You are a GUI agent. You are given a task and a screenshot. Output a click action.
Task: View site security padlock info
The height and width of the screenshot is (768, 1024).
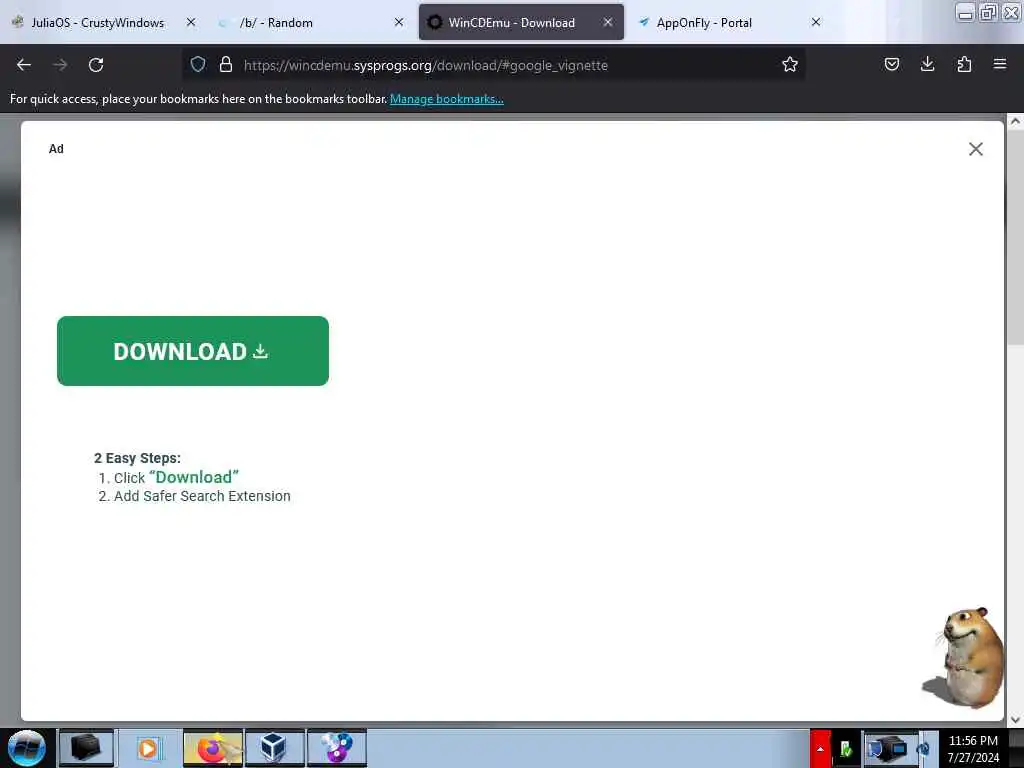(x=226, y=64)
